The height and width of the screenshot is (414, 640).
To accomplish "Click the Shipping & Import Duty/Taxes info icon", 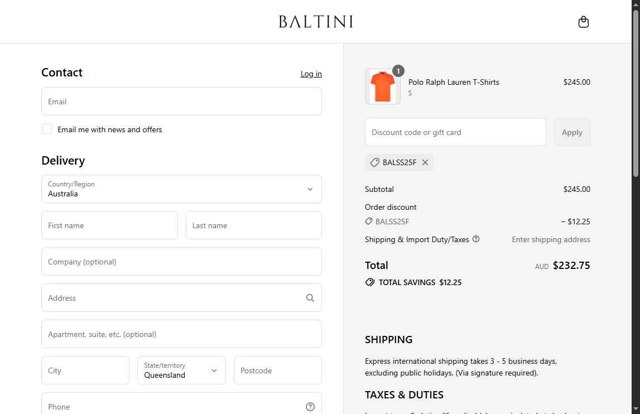I will 476,239.
